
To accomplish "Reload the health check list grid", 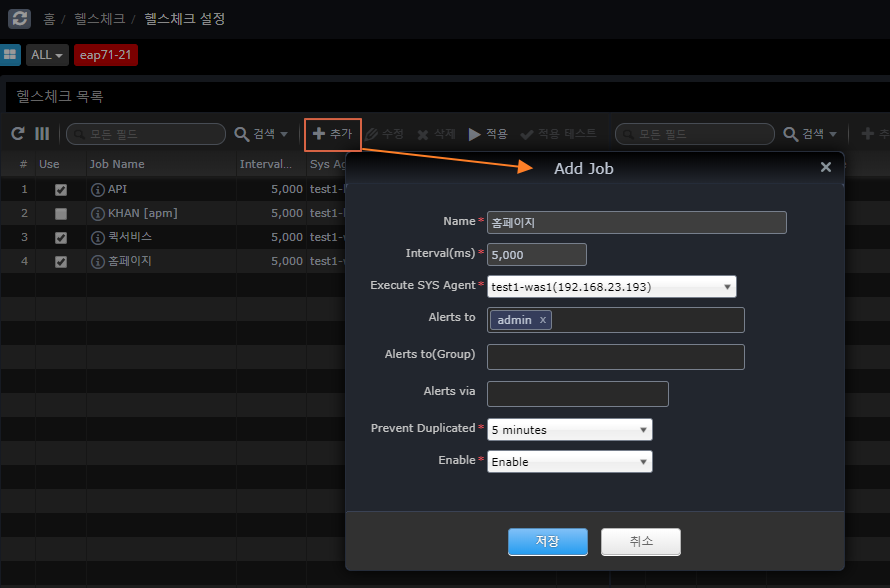I will point(17,133).
